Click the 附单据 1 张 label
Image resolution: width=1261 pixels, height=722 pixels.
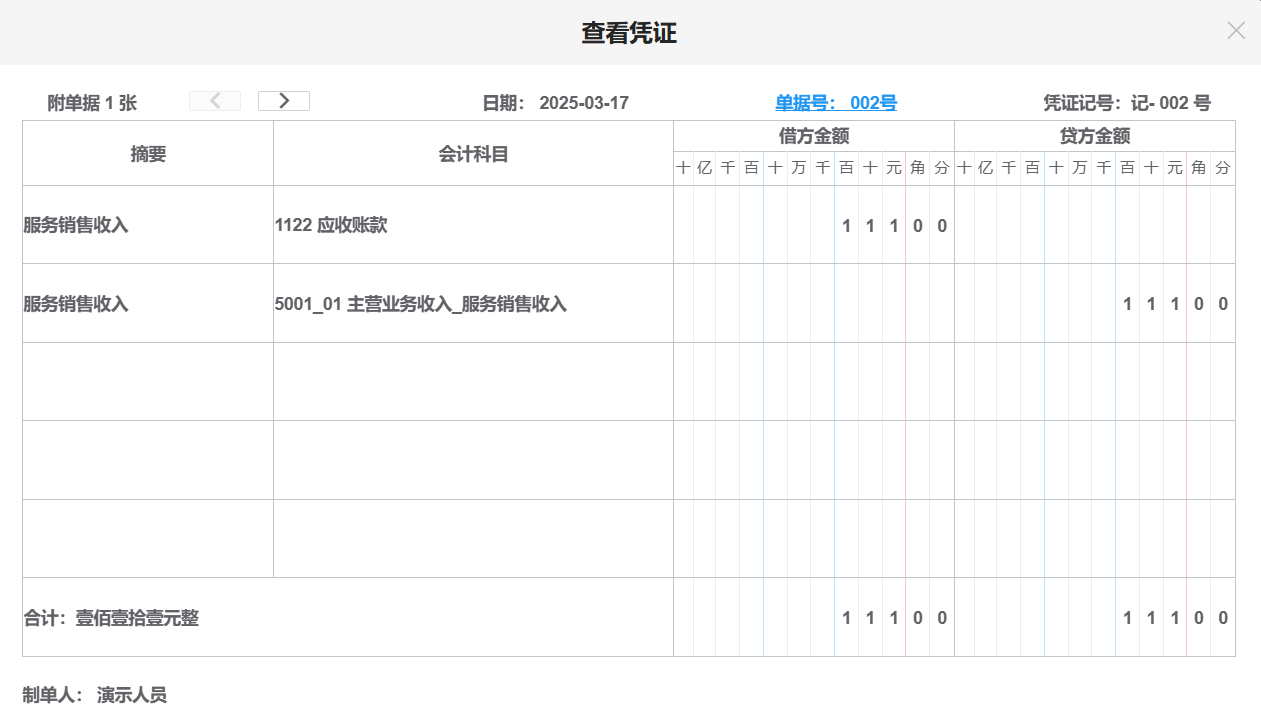click(x=92, y=102)
